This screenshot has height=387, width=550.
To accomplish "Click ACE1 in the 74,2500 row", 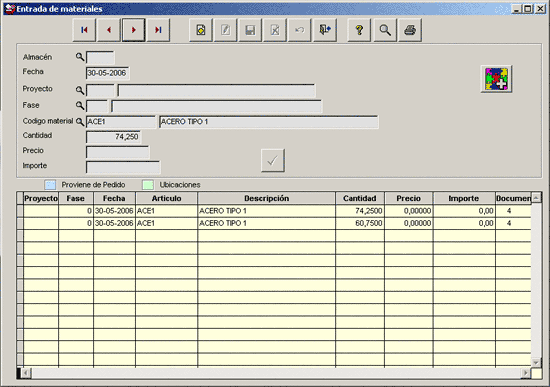I will pyautogui.click(x=167, y=211).
